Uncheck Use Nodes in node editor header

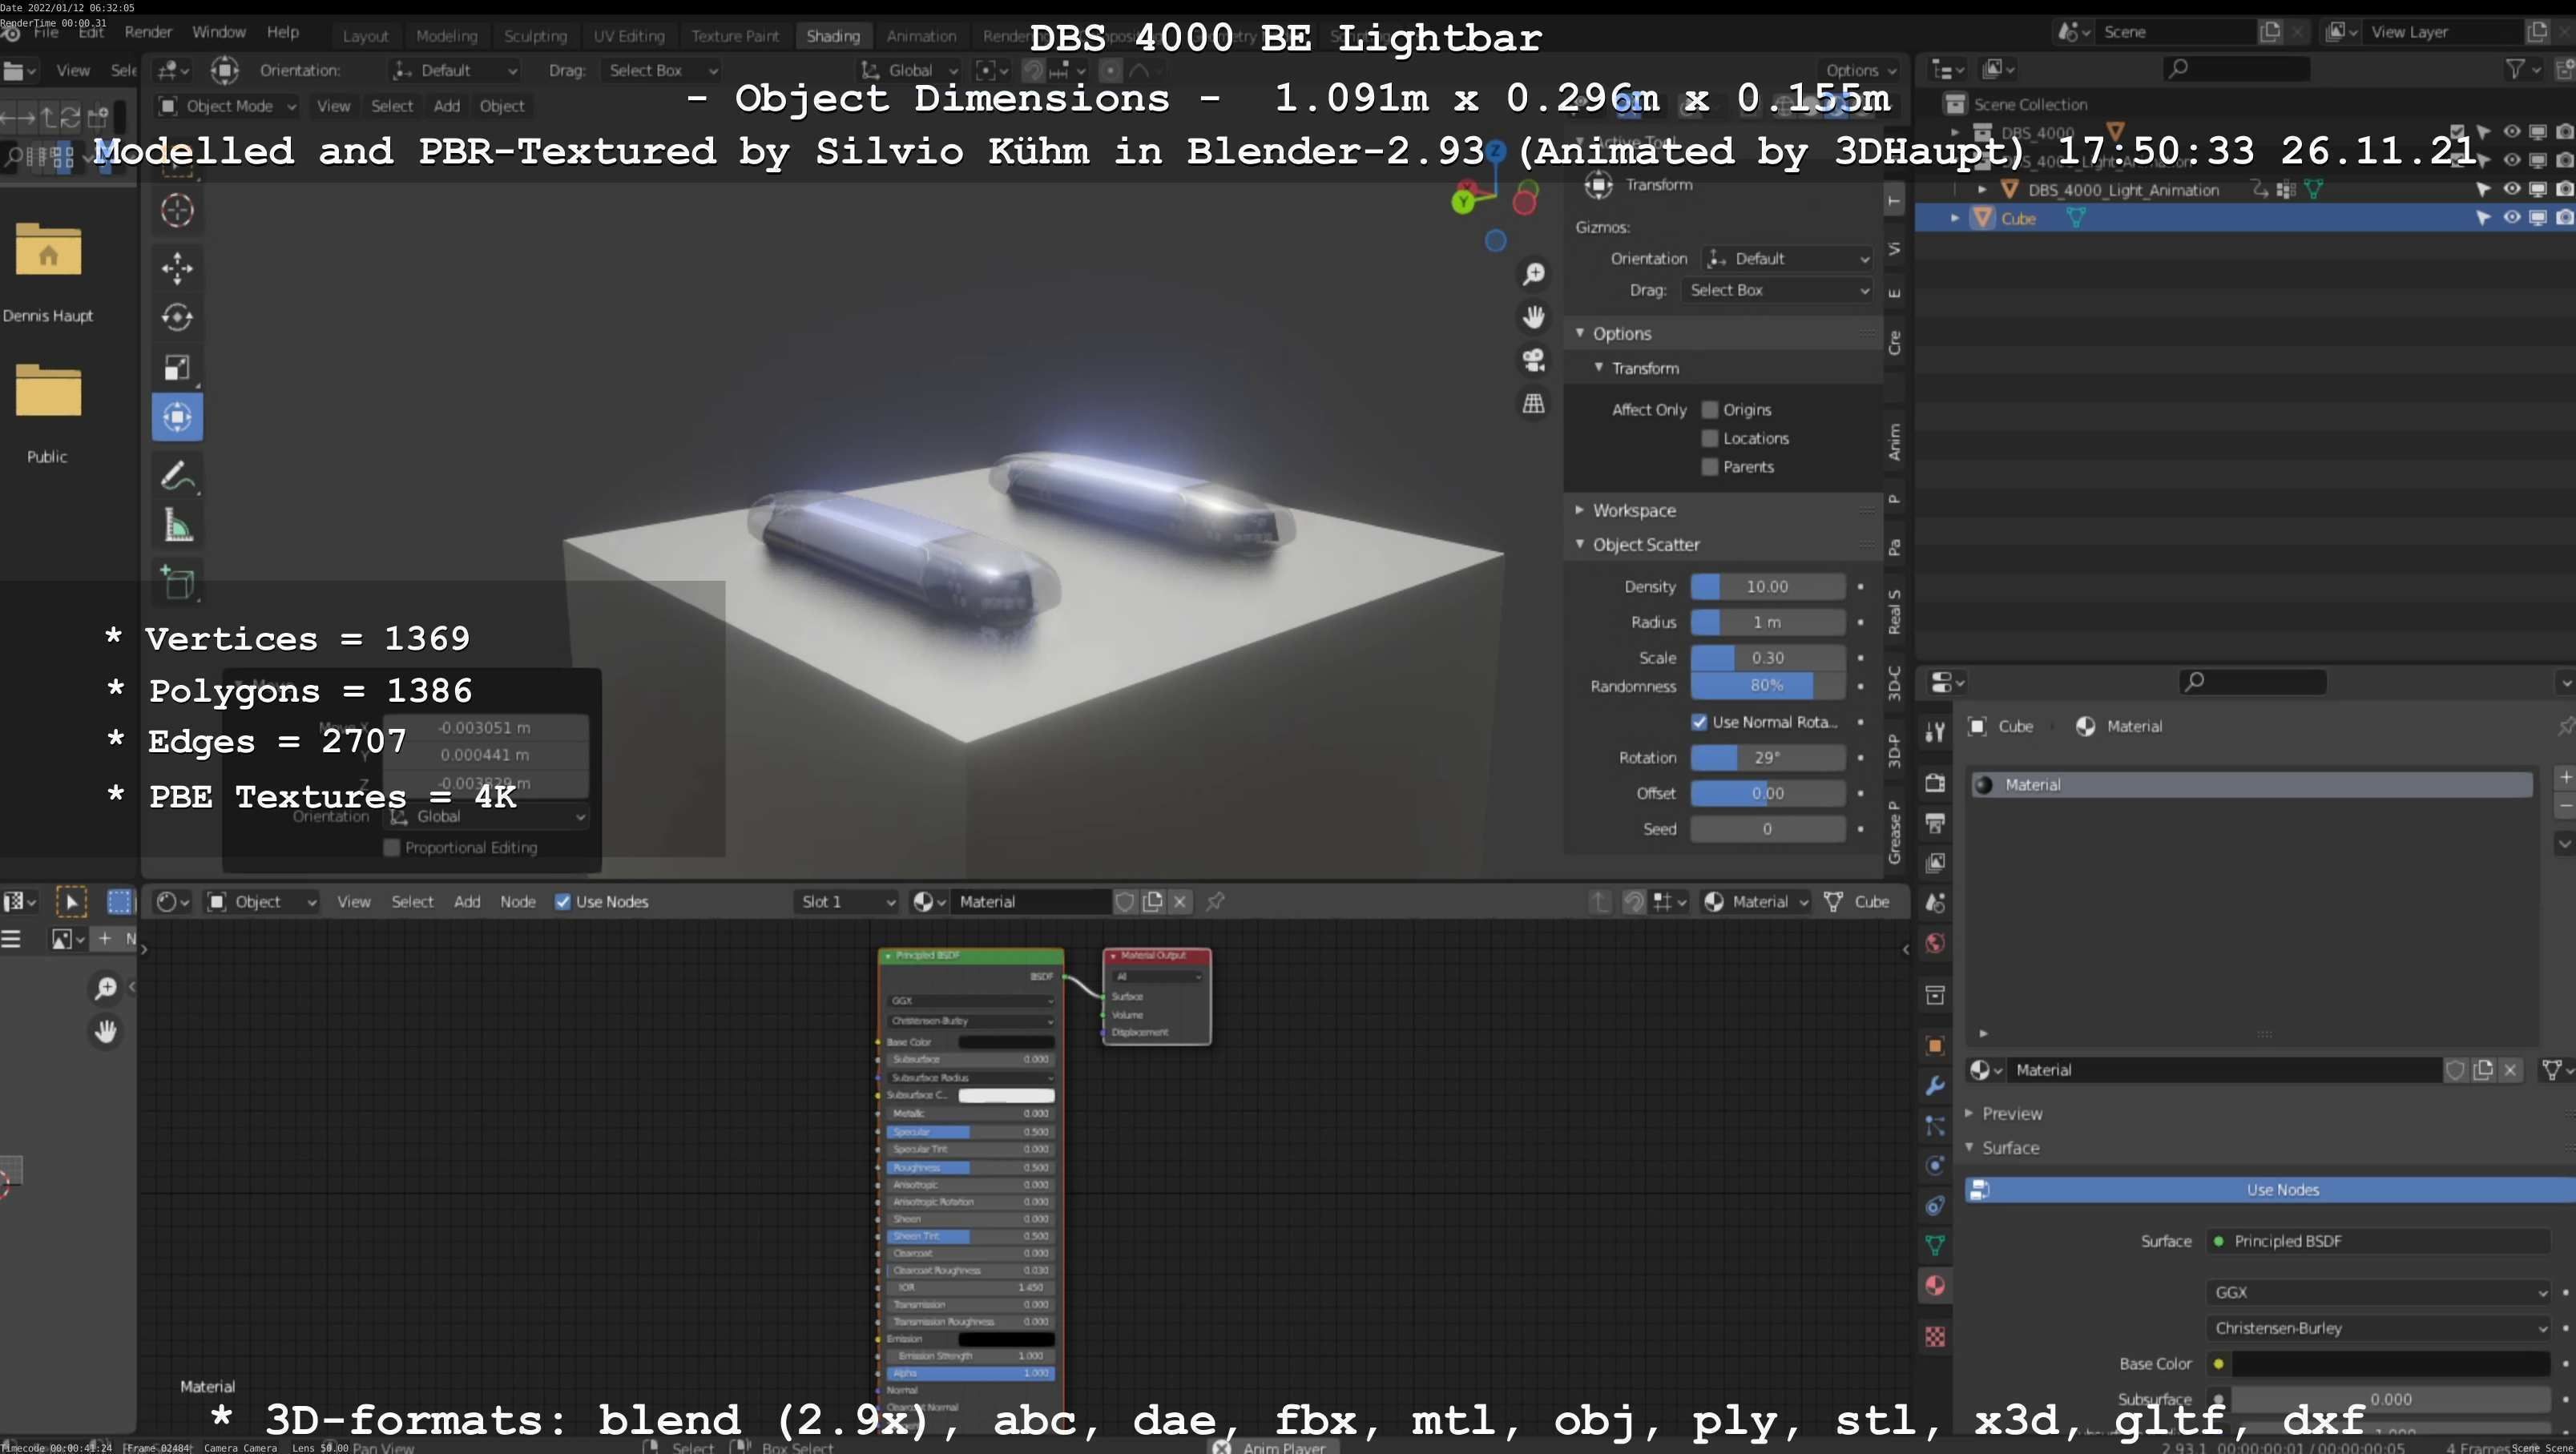point(563,902)
